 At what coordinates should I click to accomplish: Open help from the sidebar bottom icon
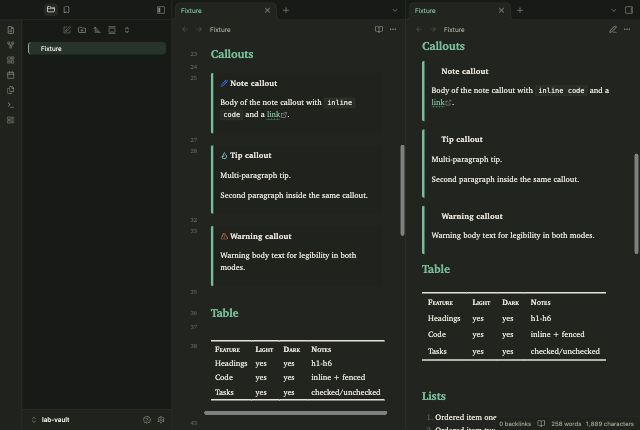[x=147, y=419]
